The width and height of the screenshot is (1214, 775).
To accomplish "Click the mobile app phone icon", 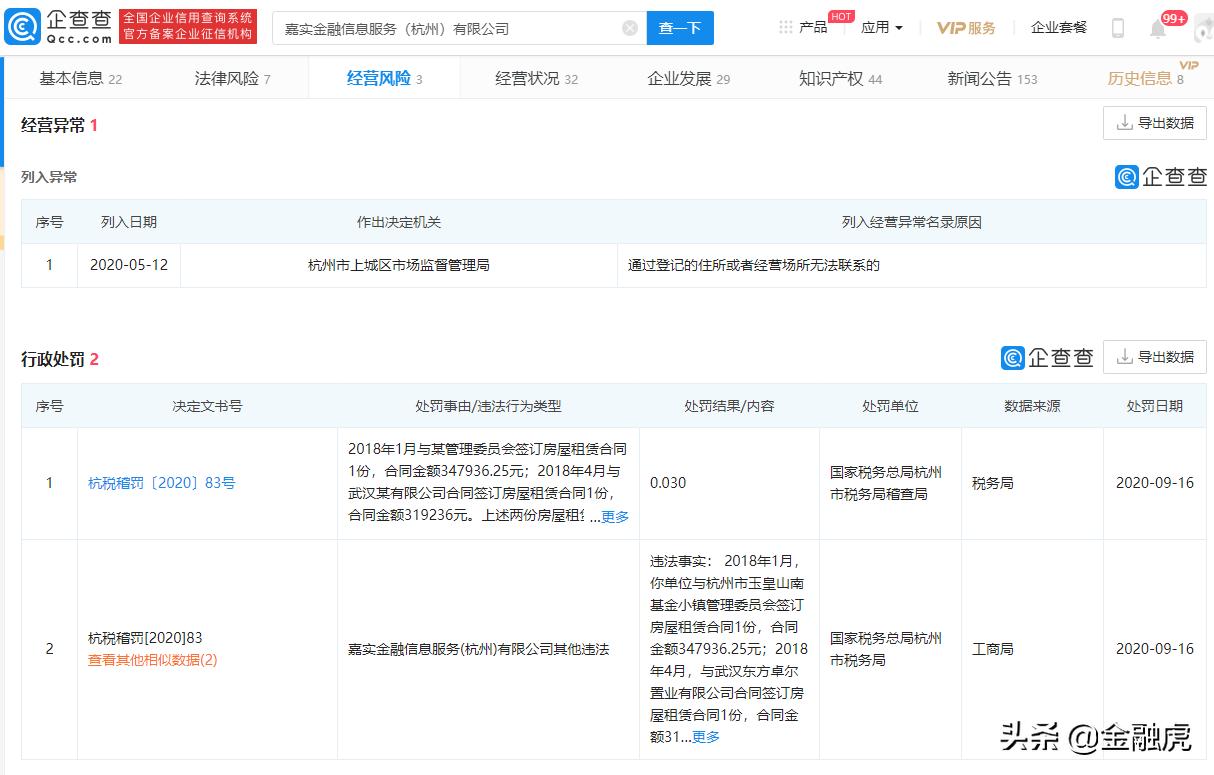I will click(x=1117, y=27).
